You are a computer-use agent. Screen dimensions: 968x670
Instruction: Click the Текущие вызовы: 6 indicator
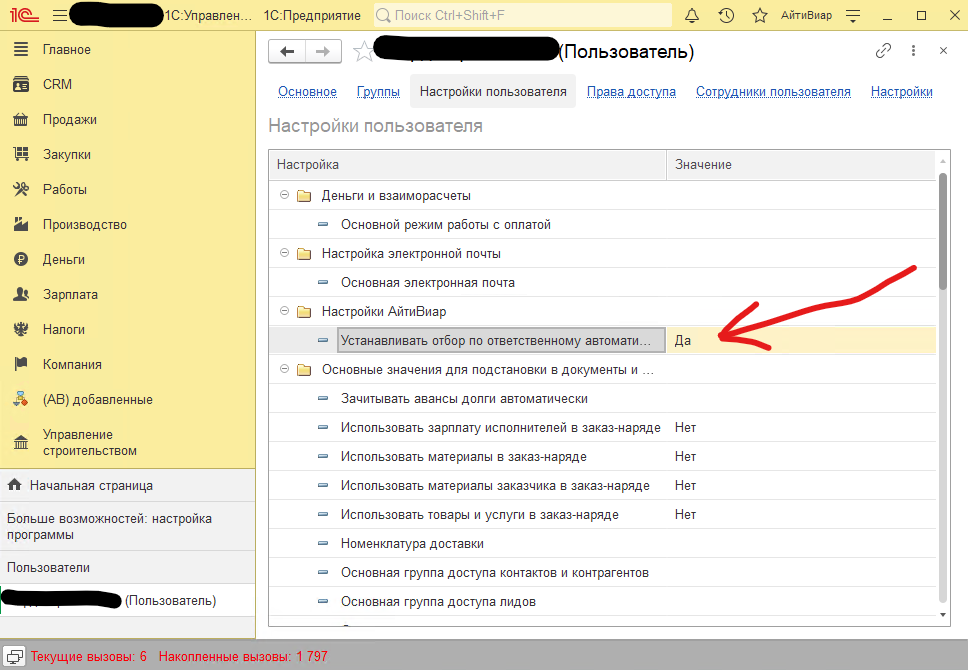click(x=89, y=656)
